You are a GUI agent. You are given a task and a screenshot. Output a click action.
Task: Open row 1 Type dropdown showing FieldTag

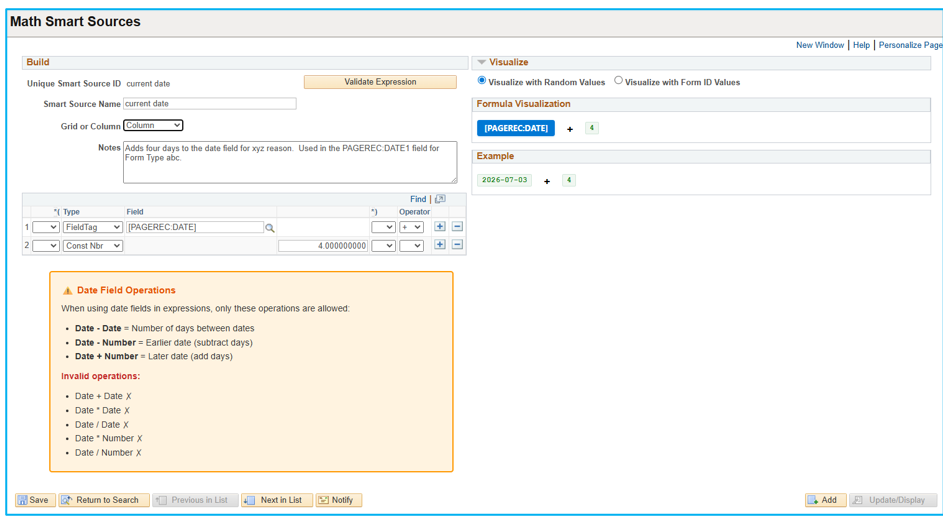coord(93,227)
